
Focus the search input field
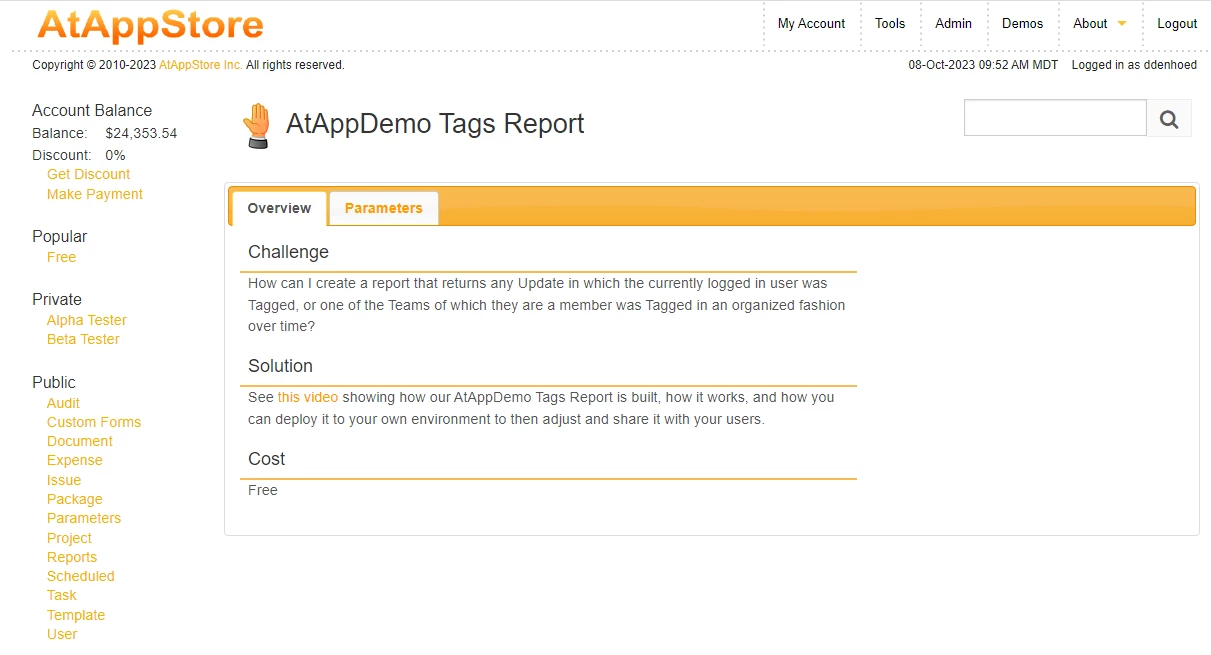tap(1055, 118)
